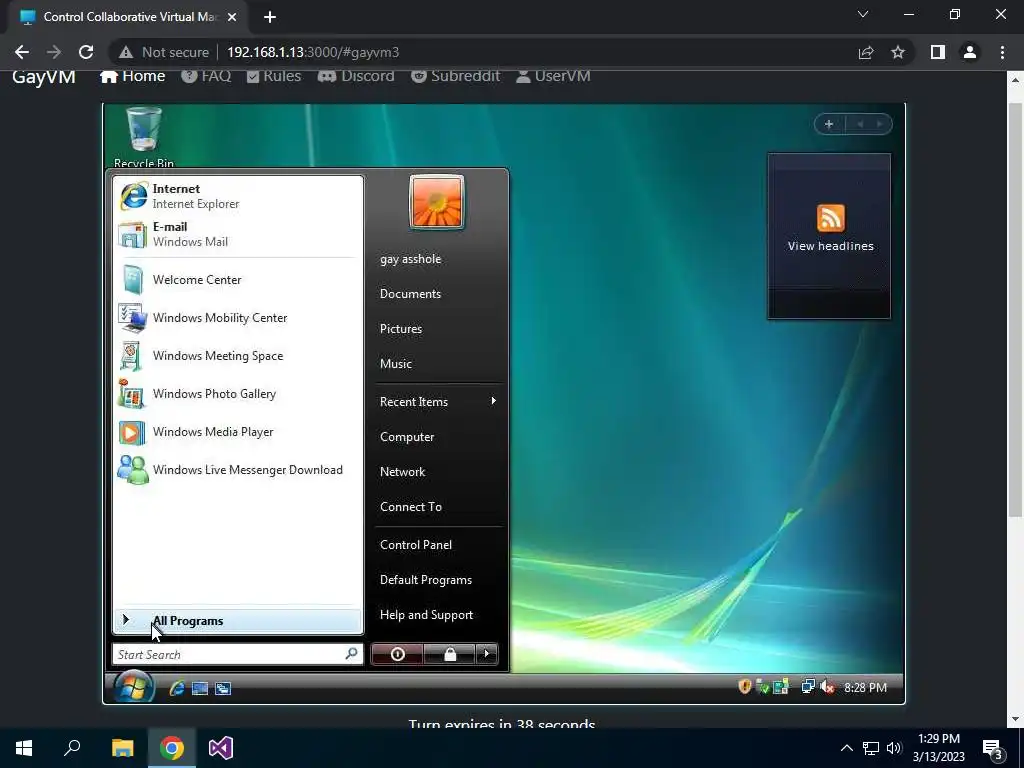
Task: Click Internet Explorer quick launch icon
Action: tap(176, 688)
